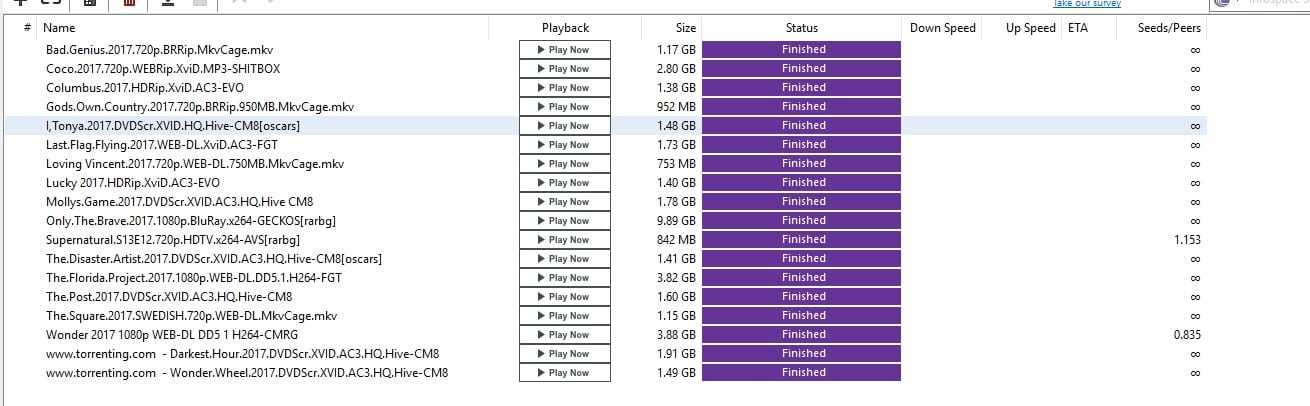Click the Finished progress bar for Only.The.Brave.2017

tap(801, 220)
